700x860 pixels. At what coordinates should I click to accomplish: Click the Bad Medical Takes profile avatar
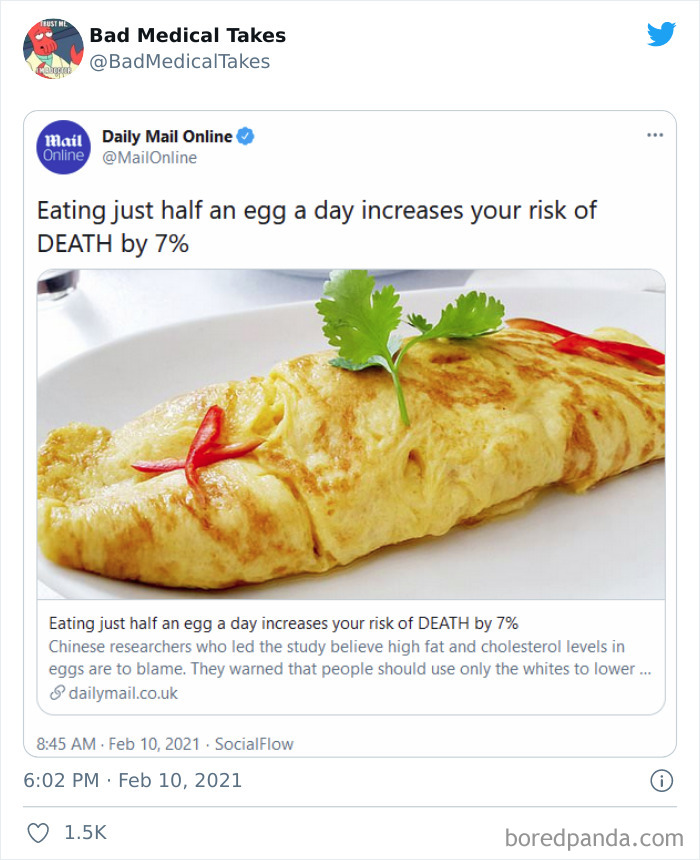pos(50,47)
